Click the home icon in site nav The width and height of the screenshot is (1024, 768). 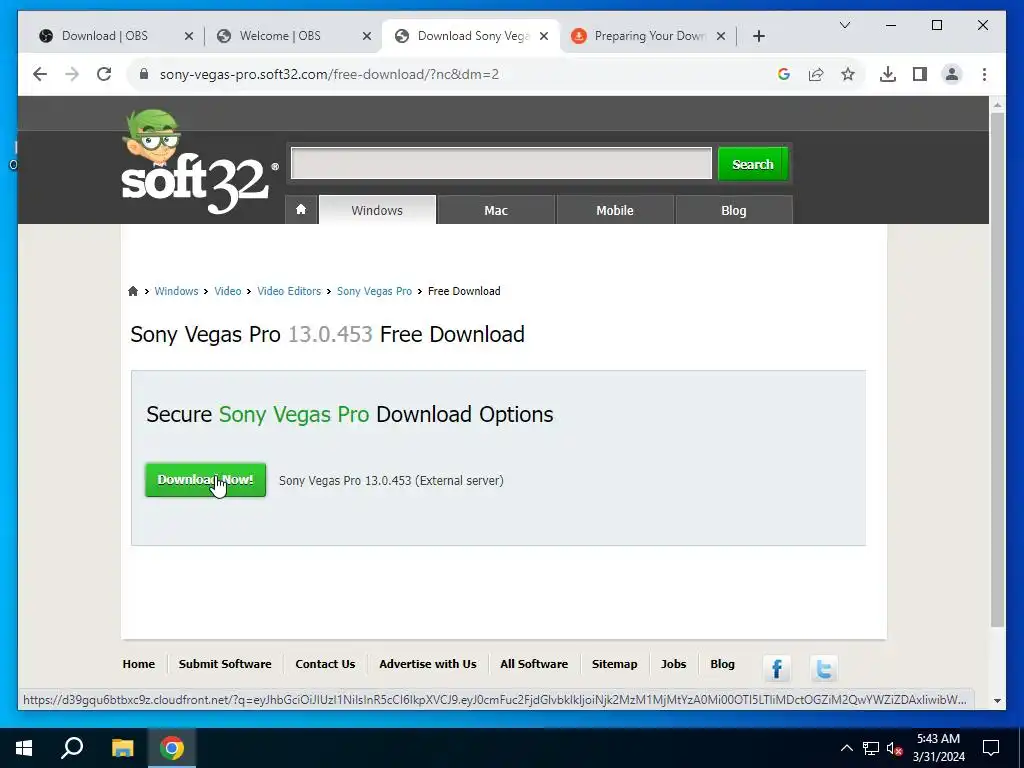301,210
